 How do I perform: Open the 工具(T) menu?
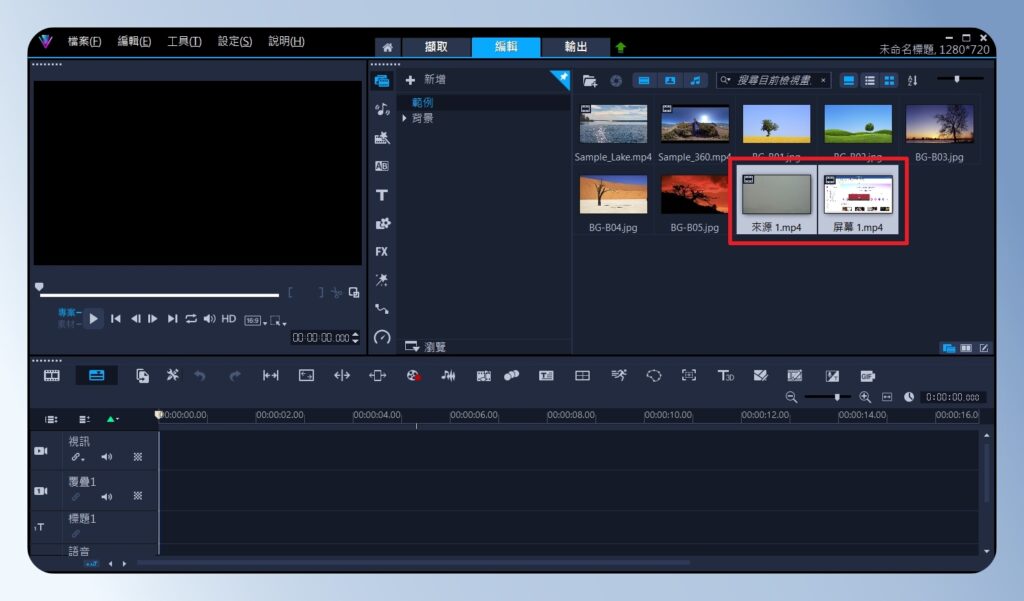click(x=184, y=41)
